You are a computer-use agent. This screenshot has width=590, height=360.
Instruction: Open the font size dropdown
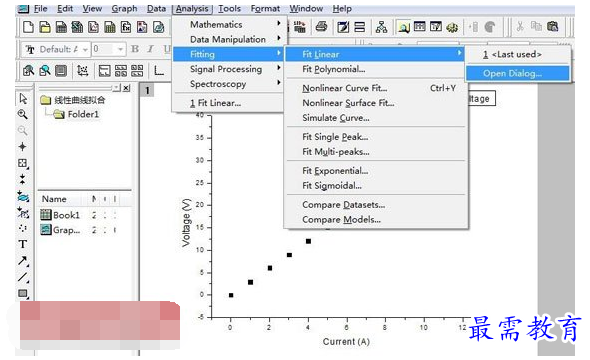[108, 49]
